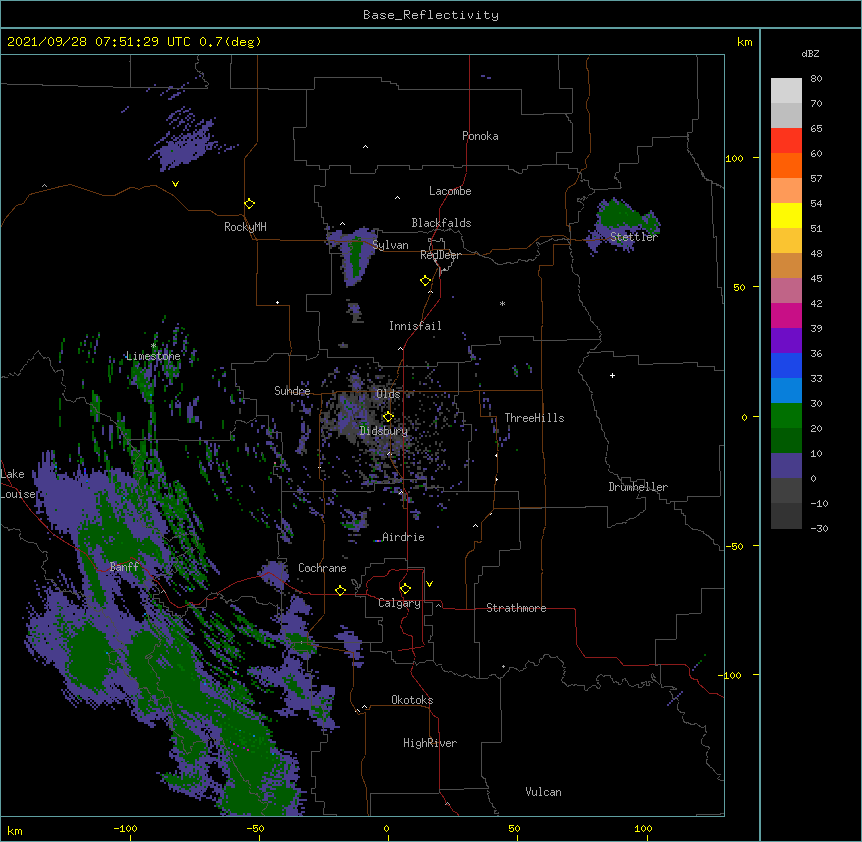Click the HighRiver town label
862x842 pixels.
coord(430,743)
